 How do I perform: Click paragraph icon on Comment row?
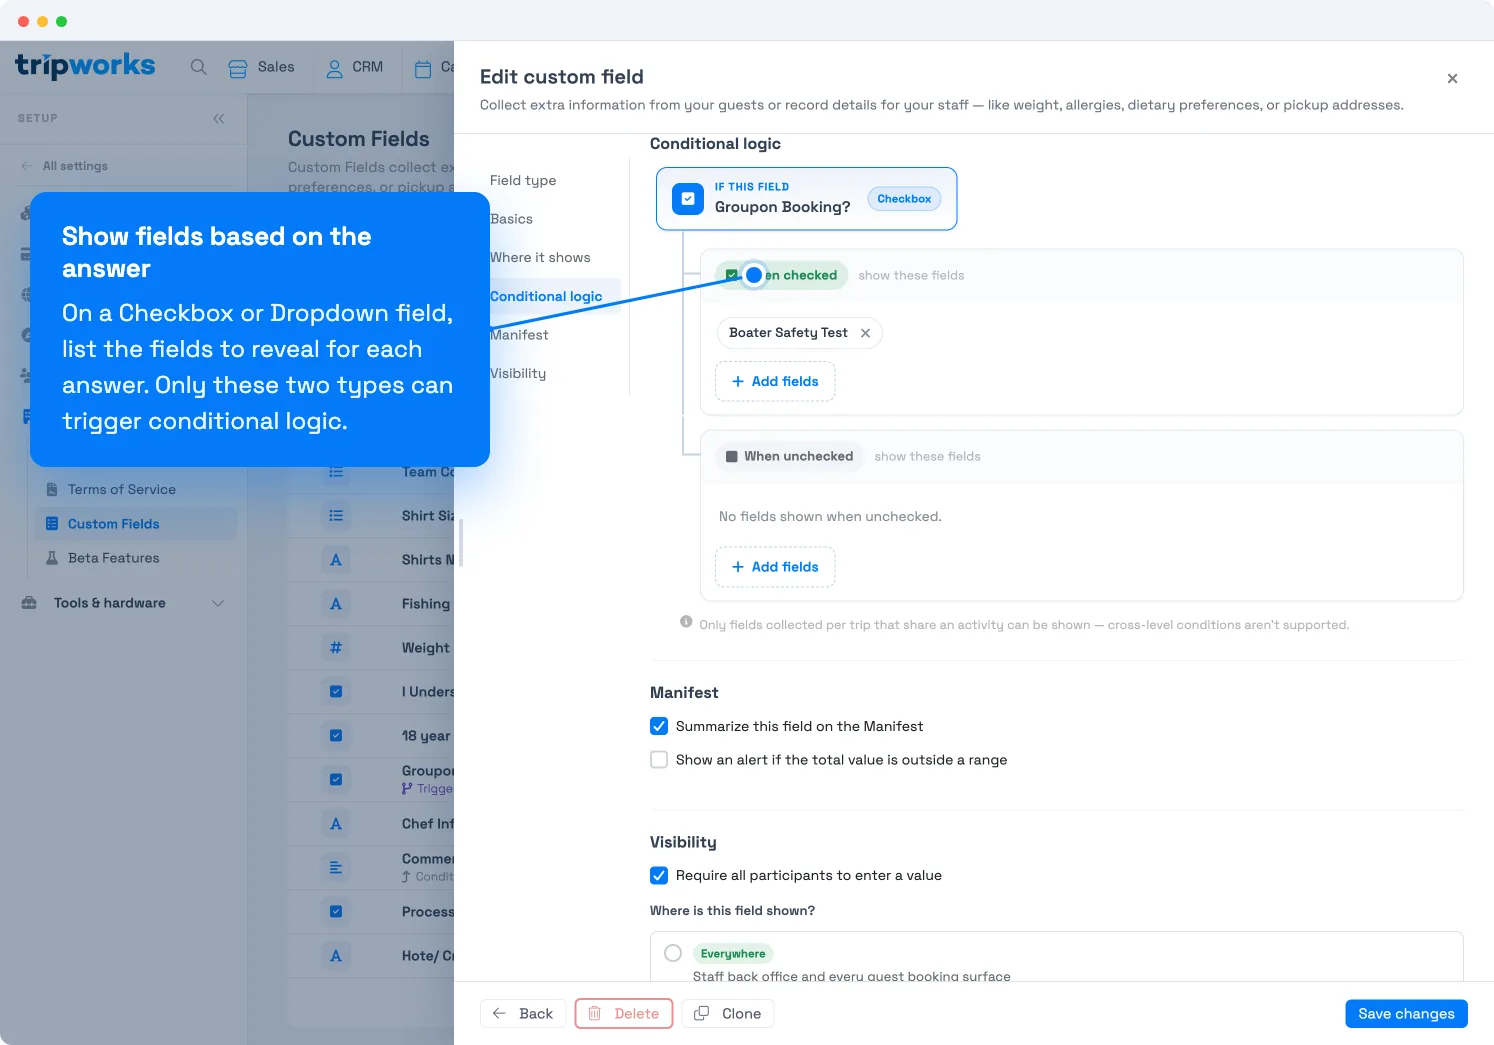click(336, 868)
